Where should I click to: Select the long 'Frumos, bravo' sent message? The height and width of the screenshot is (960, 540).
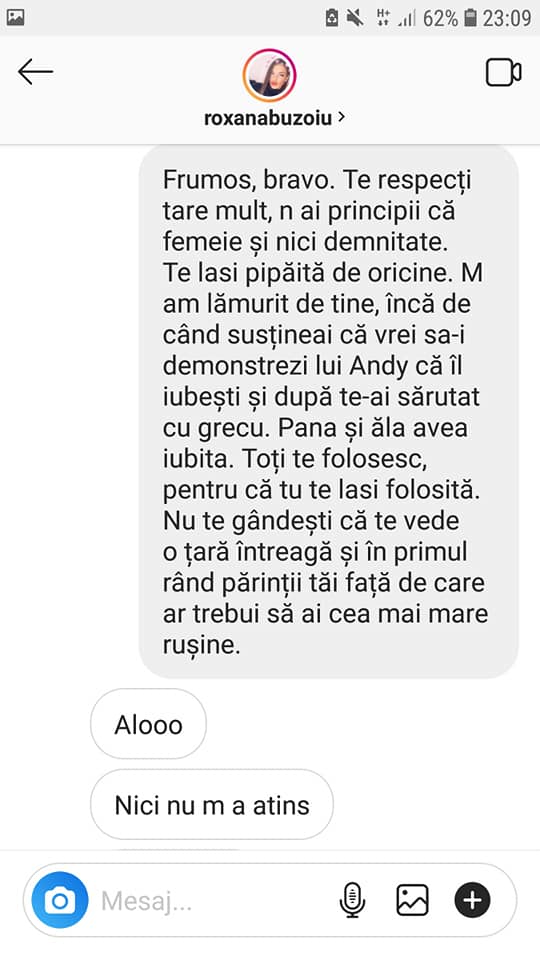329,412
